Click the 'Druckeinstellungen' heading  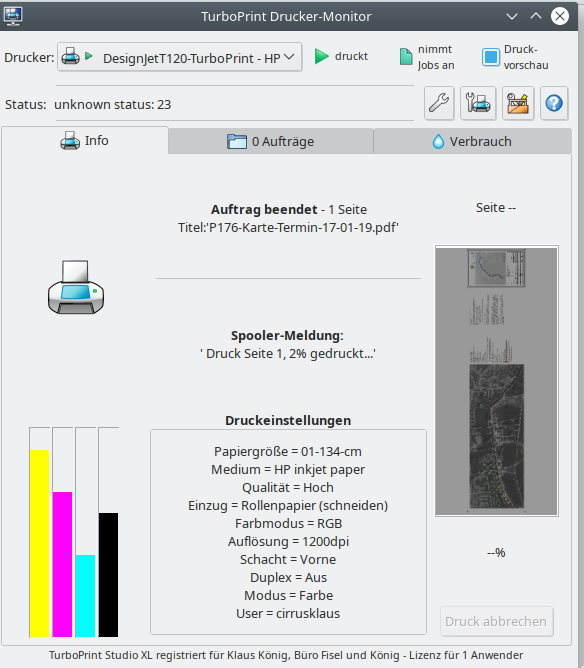(x=288, y=420)
